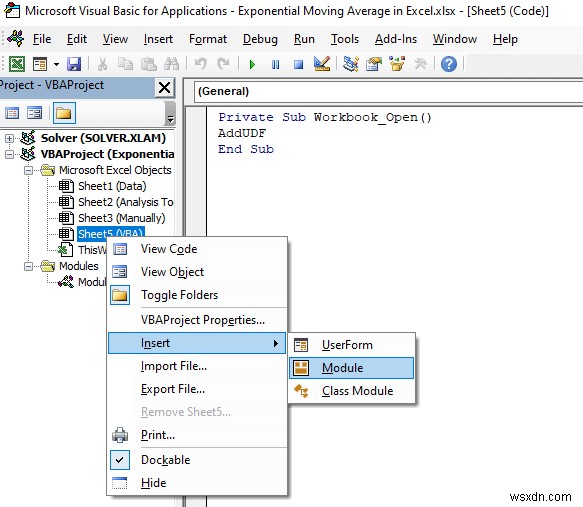Screen dimensions: 583x507
Task: Click the Paste toolbar icon
Action: point(148,64)
